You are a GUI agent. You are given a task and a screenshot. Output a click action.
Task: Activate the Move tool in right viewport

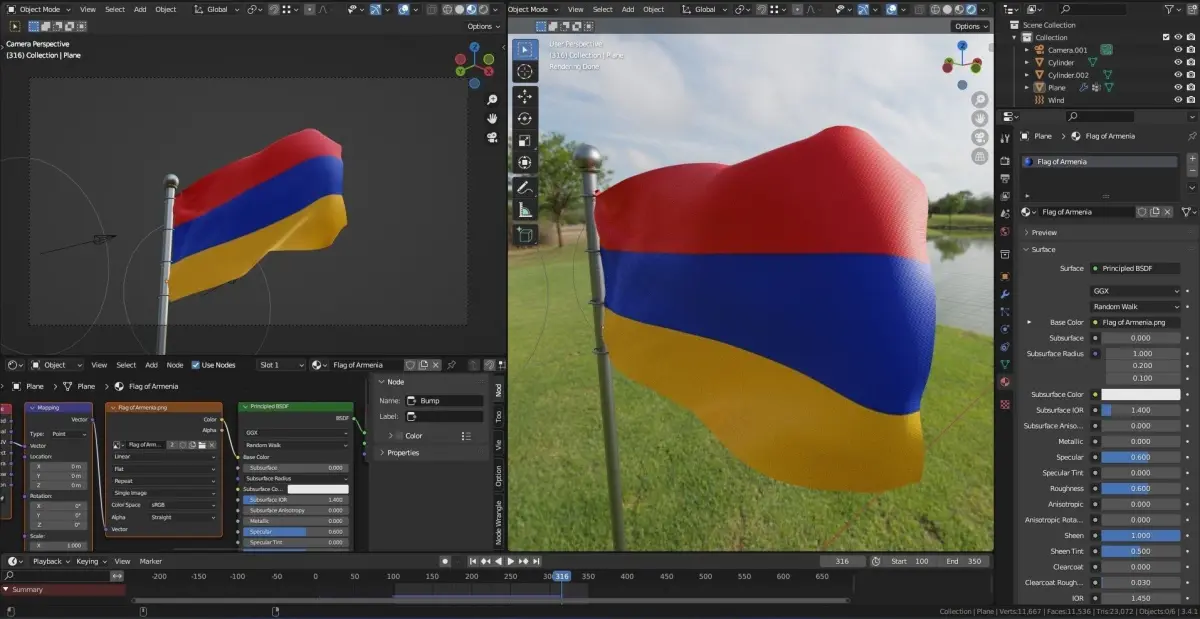[525, 97]
